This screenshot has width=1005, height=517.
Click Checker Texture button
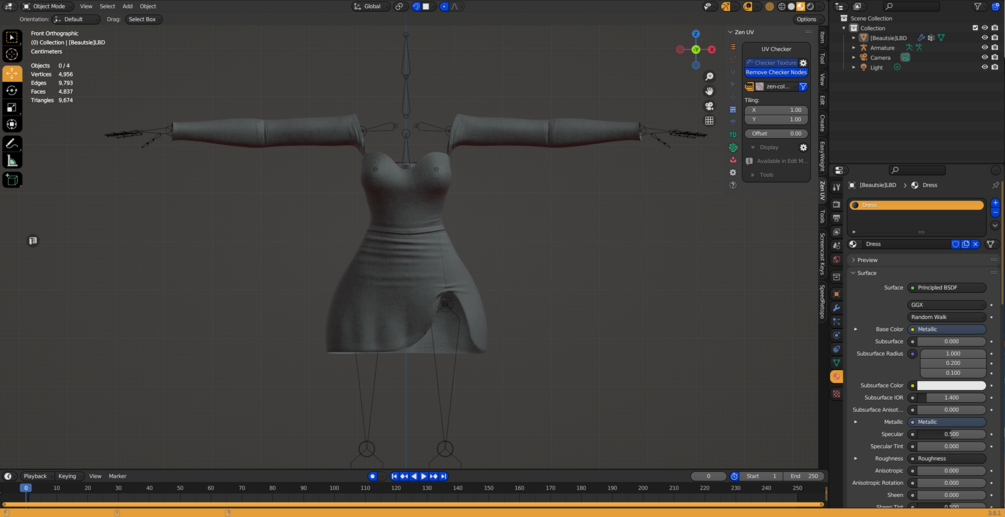click(x=771, y=63)
